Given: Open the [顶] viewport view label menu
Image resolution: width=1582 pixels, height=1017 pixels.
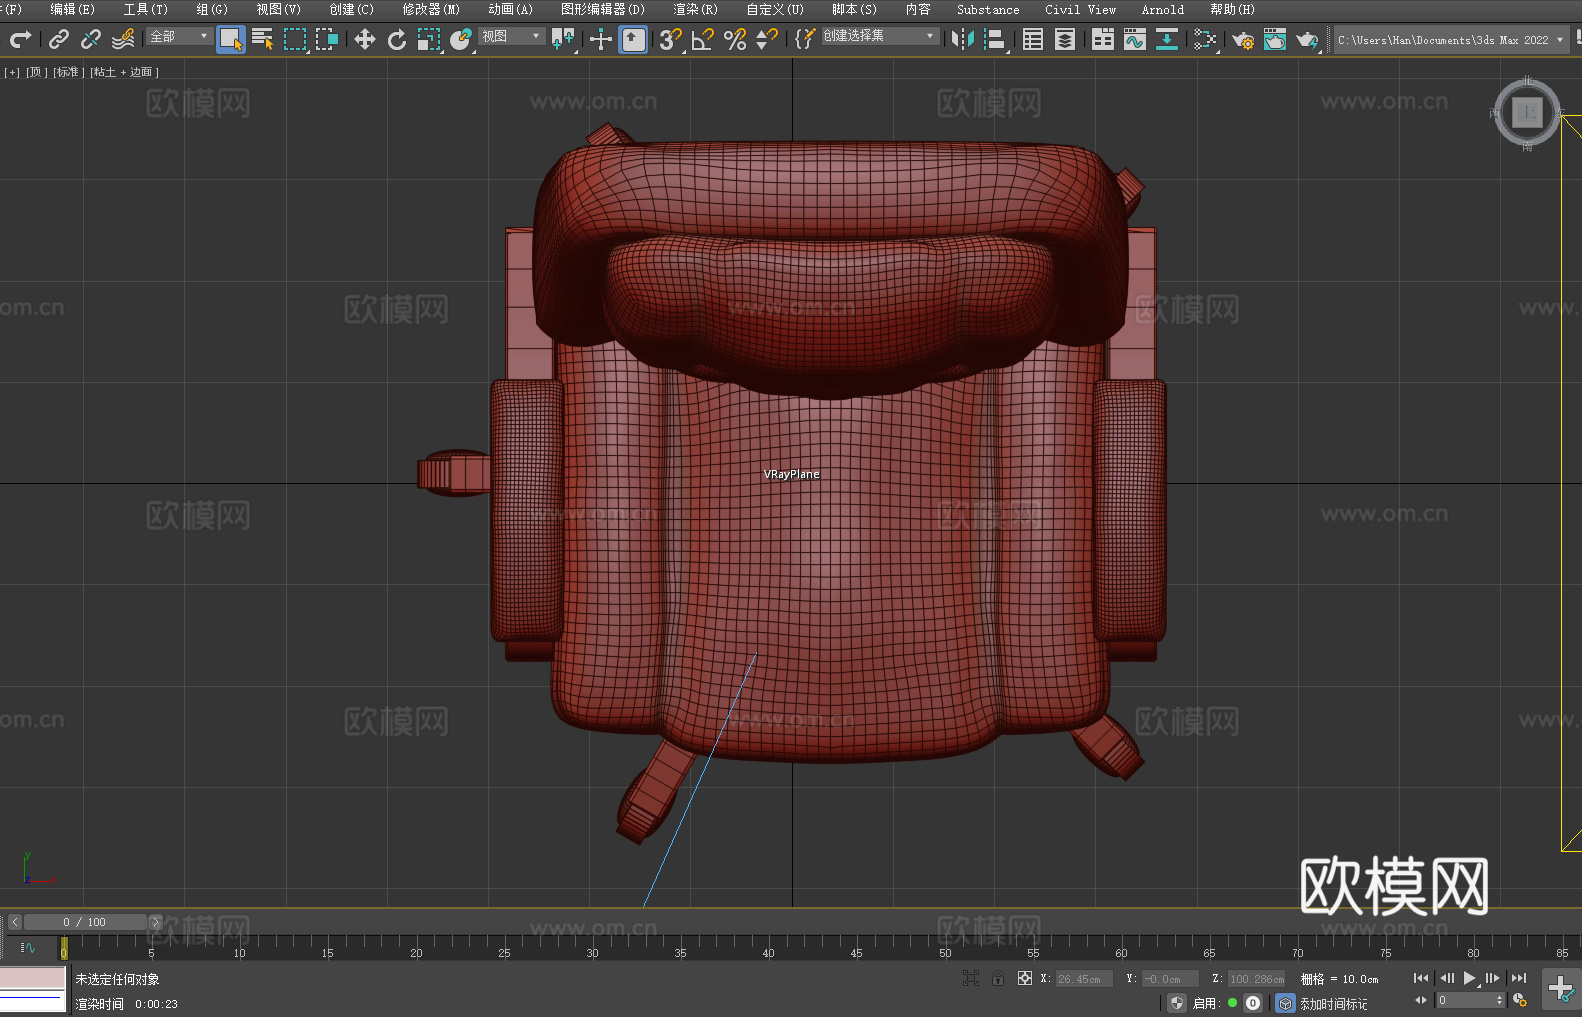Looking at the screenshot, I should click(x=37, y=72).
